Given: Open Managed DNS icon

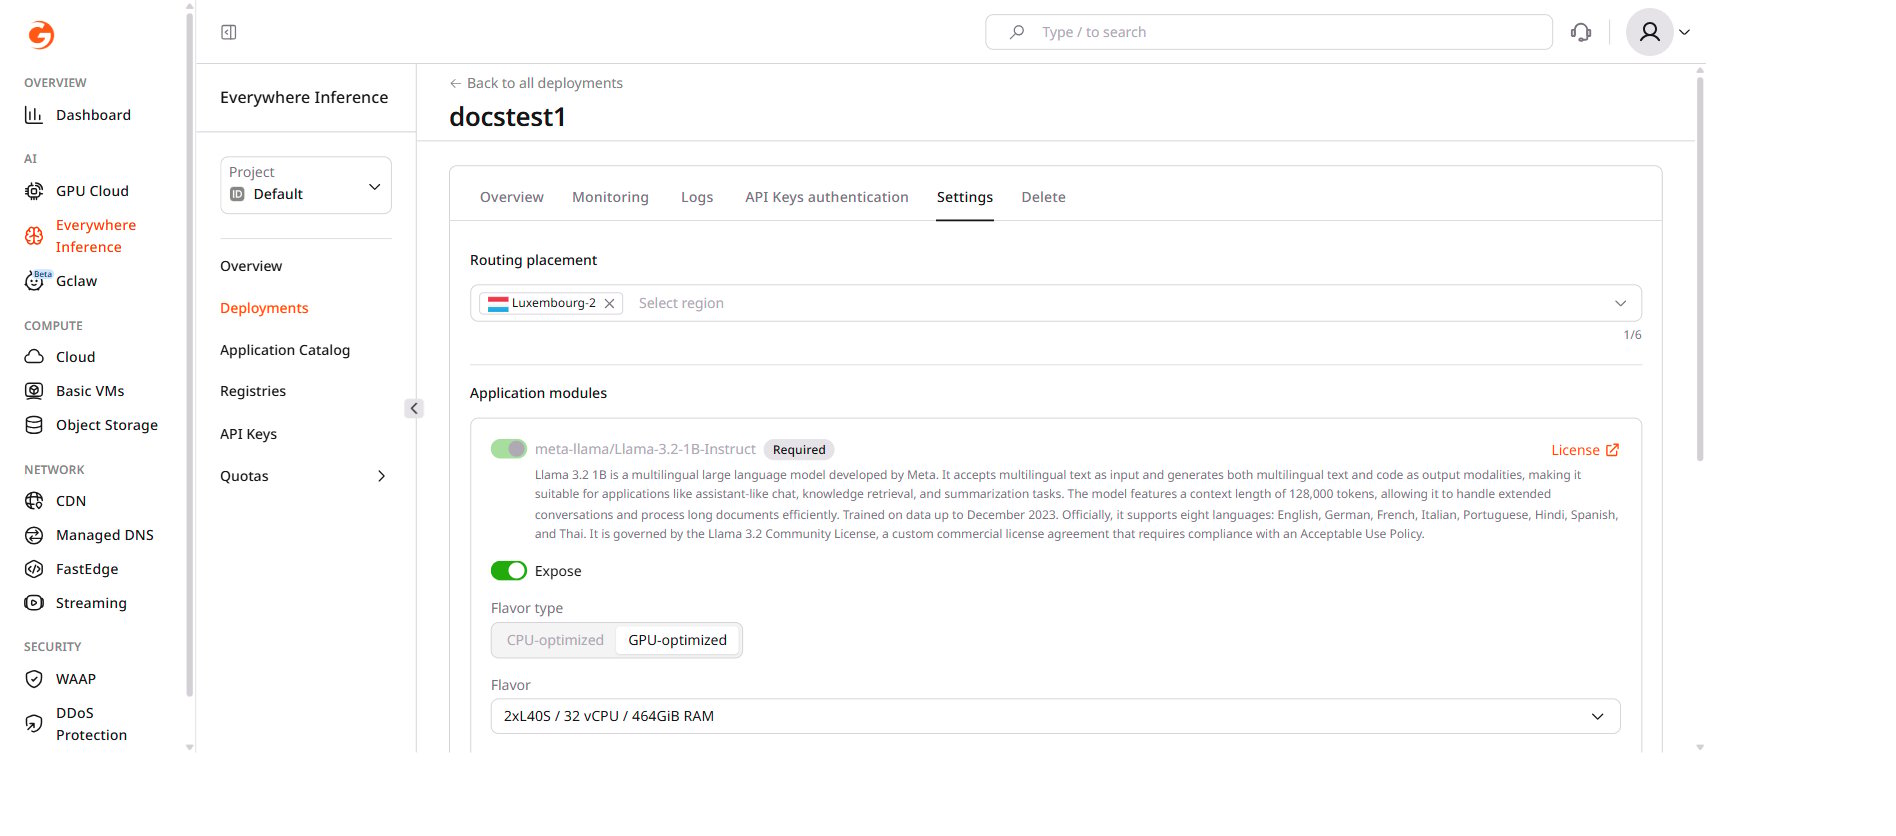Looking at the screenshot, I should coord(34,535).
